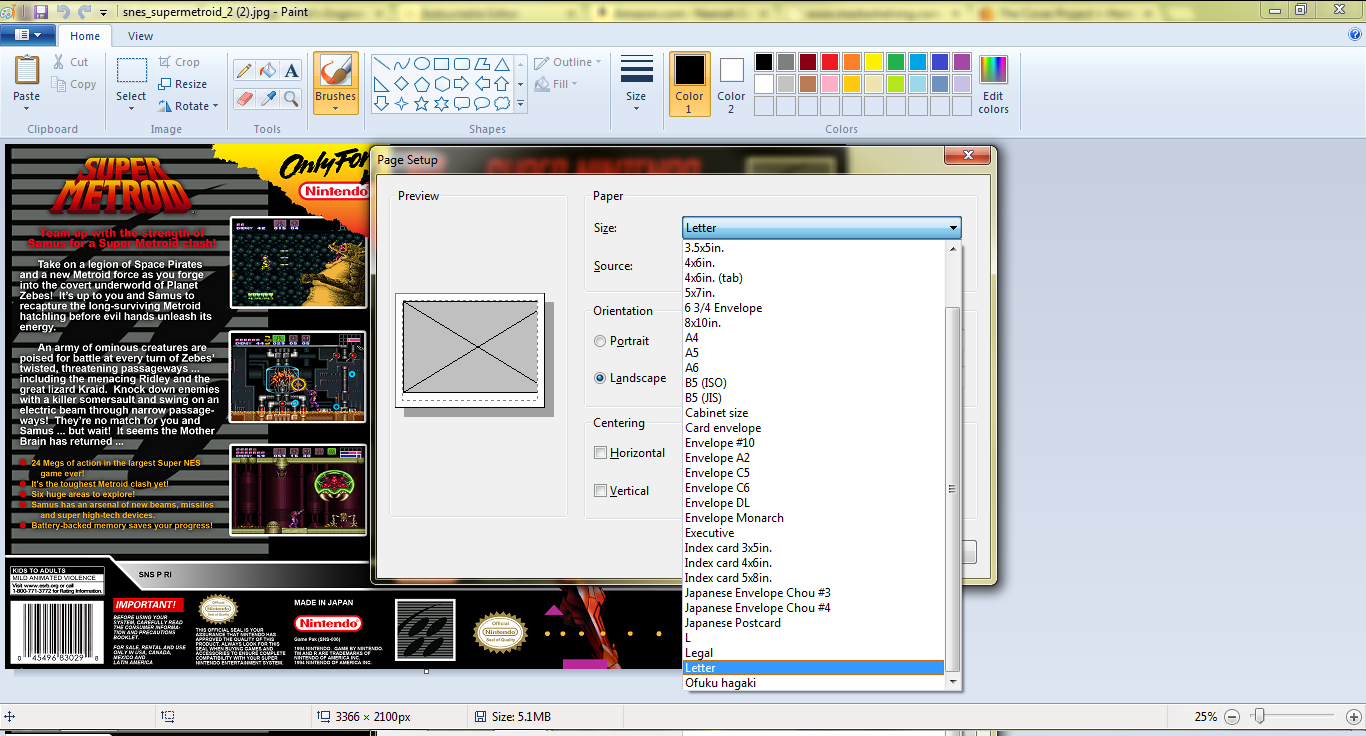The width and height of the screenshot is (1366, 736).
Task: Select the Color picker eyedropper tool
Action: click(267, 98)
